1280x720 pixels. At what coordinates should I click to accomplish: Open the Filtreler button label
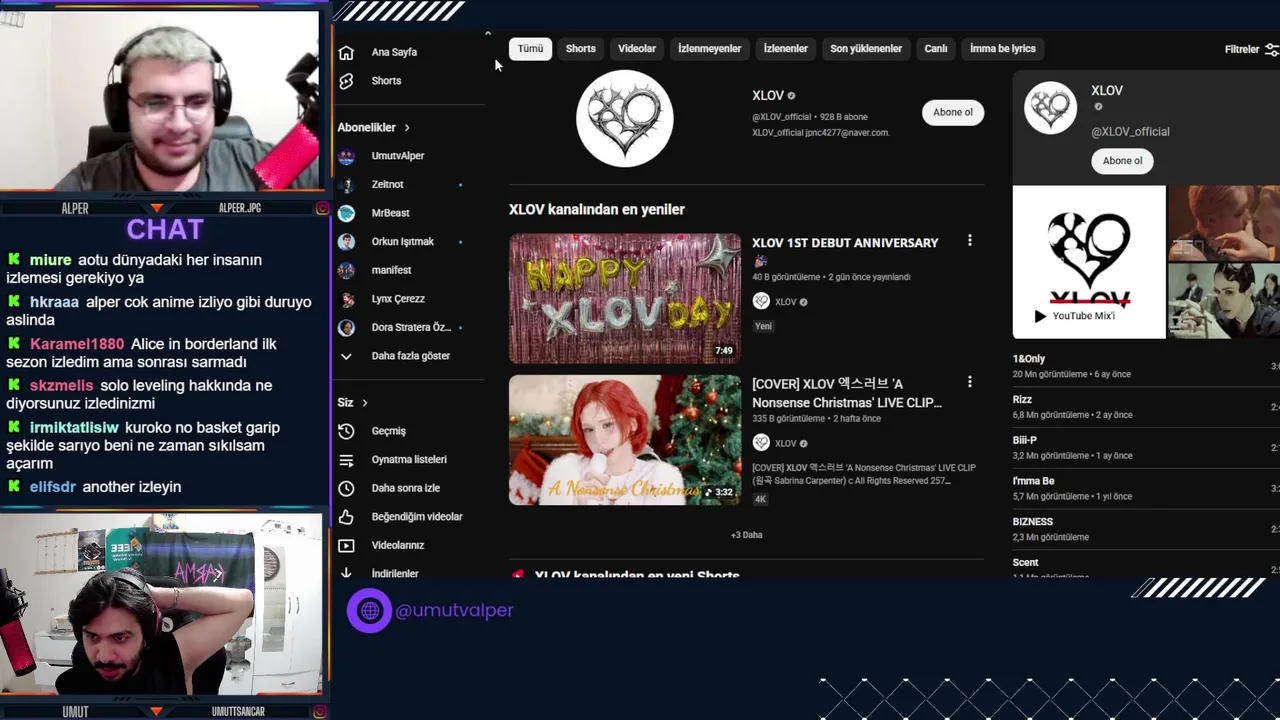point(1242,50)
